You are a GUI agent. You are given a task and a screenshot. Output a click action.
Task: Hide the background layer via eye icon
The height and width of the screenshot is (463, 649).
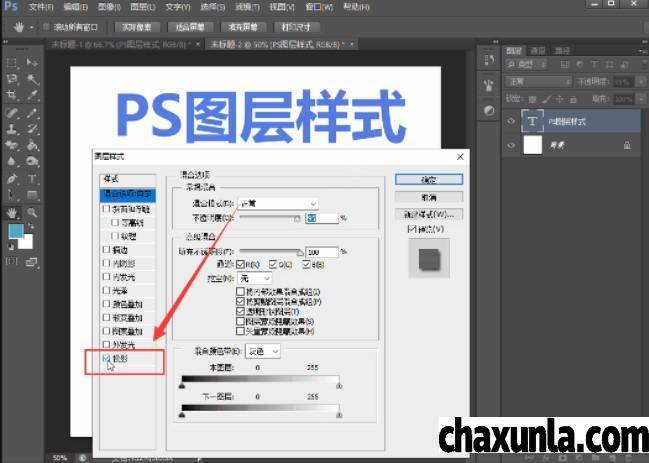(x=511, y=145)
